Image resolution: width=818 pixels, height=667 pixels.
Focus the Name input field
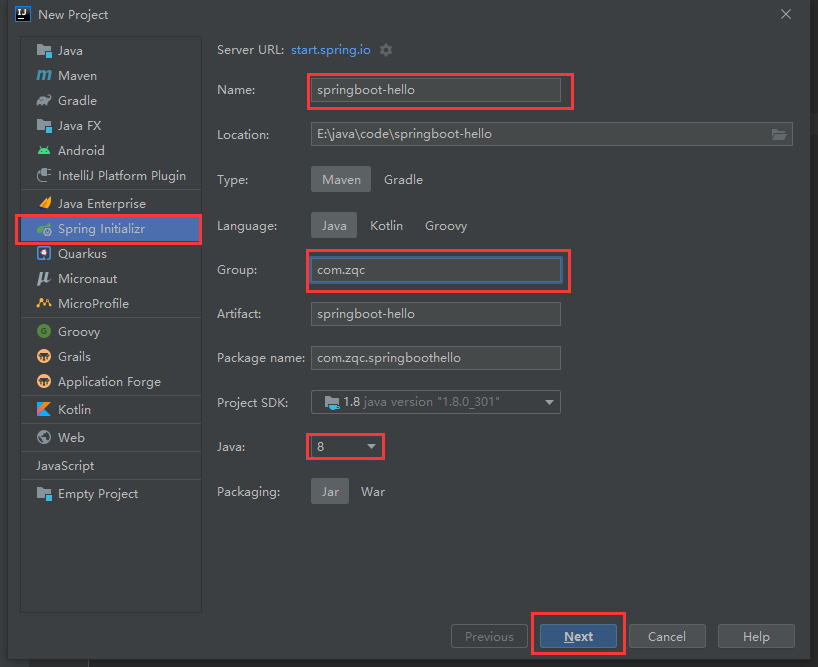click(x=436, y=90)
